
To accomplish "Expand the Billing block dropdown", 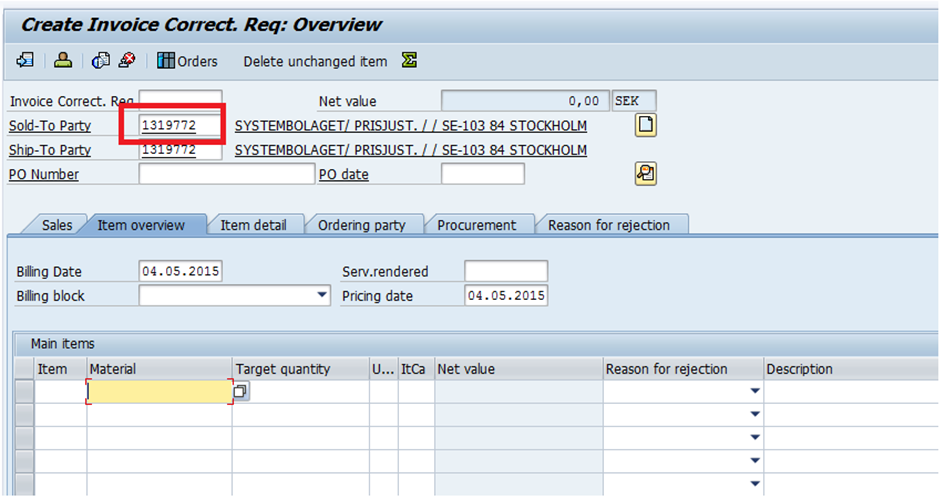I will [322, 296].
